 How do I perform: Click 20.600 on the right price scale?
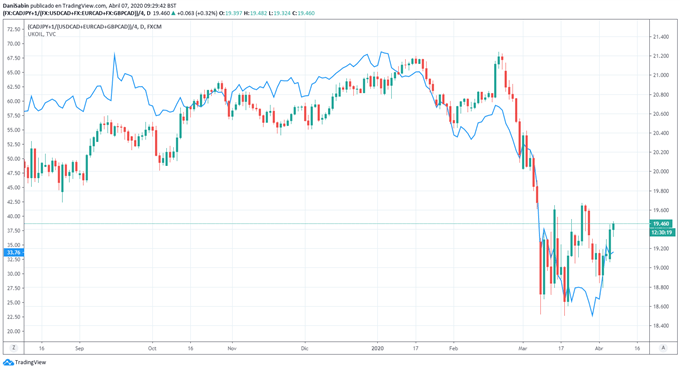[x=660, y=114]
